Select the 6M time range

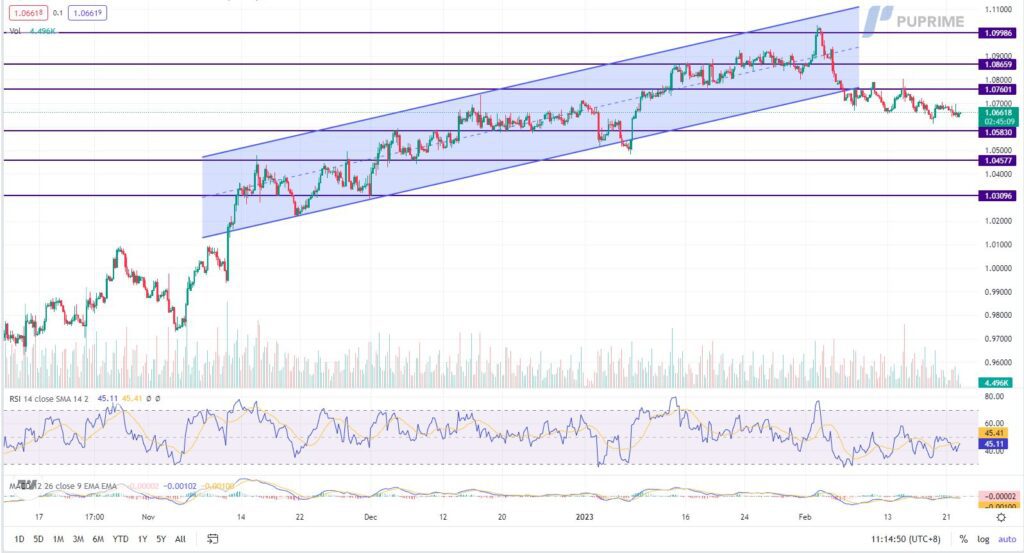[x=98, y=539]
